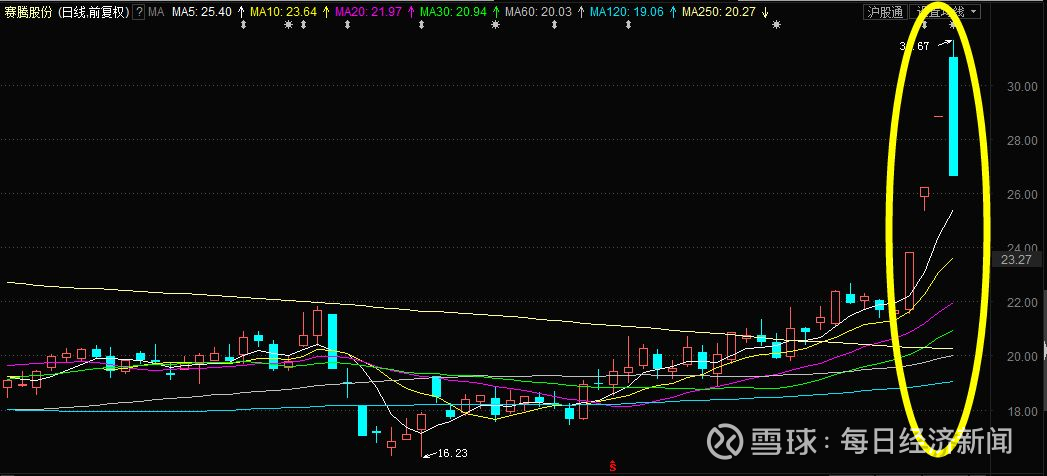Select the MA30: 20.94 indicator text
This screenshot has height=476, width=1047.
453,12
